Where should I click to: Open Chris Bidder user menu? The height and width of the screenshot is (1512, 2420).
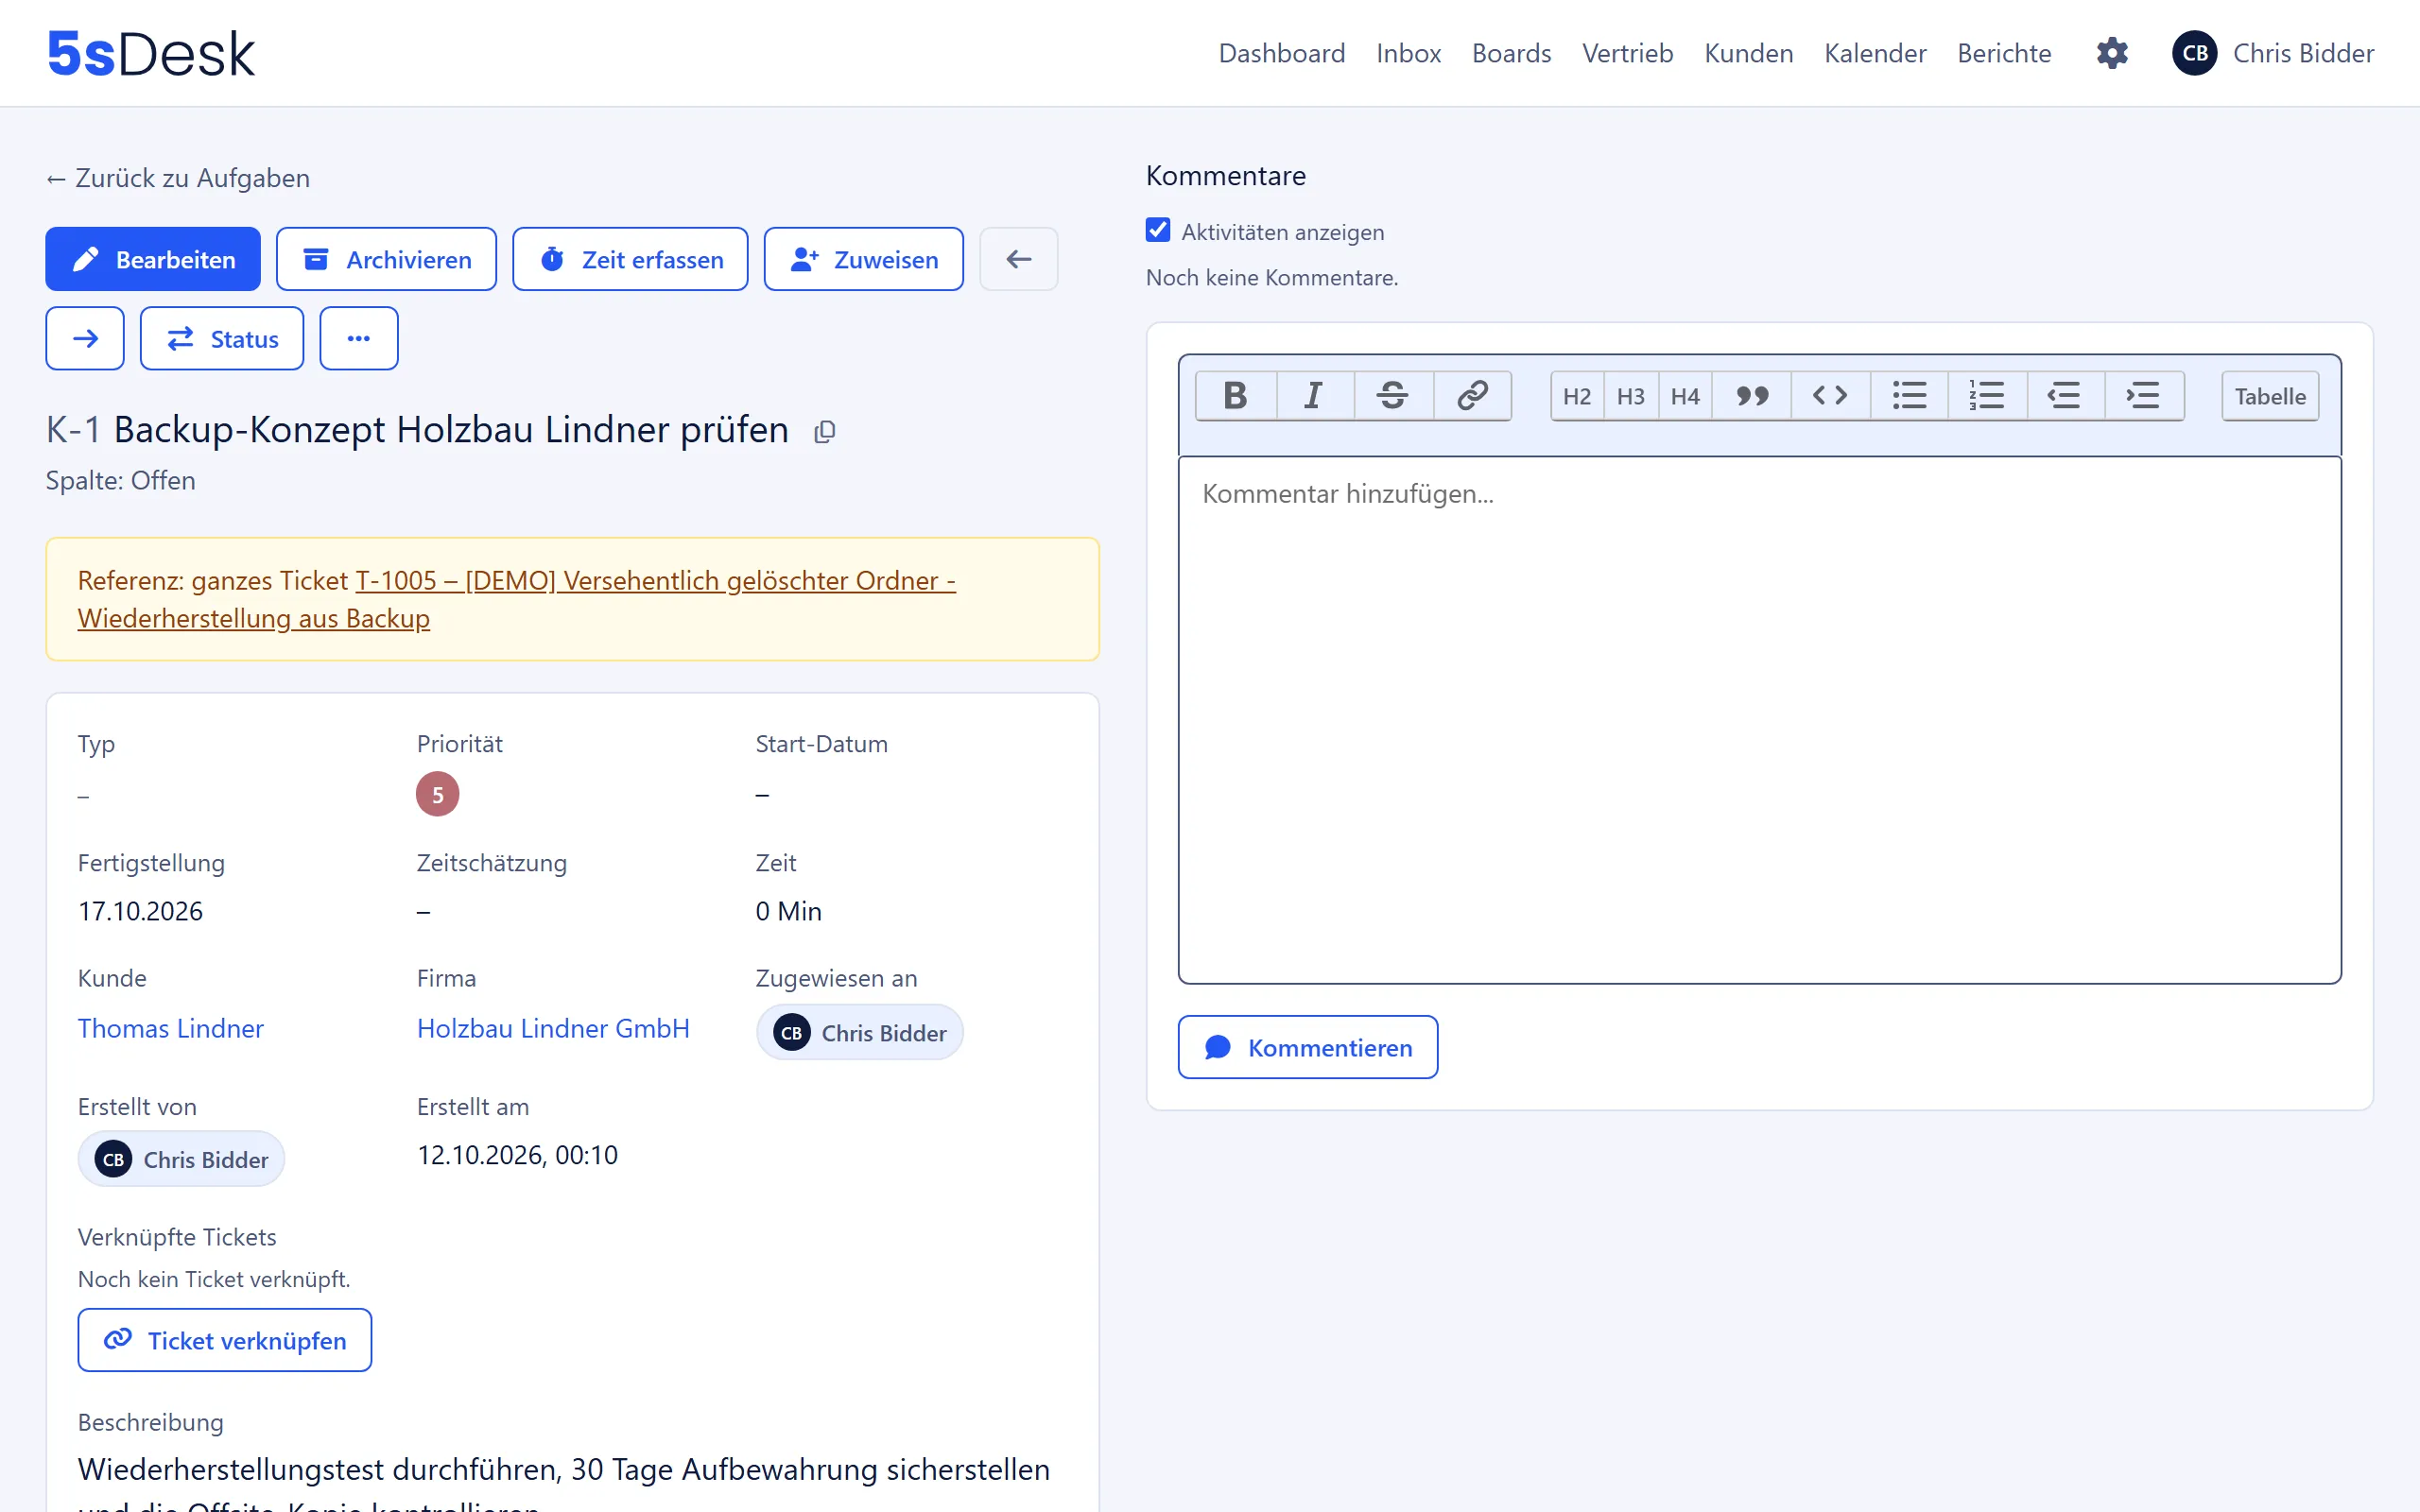pyautogui.click(x=2272, y=53)
